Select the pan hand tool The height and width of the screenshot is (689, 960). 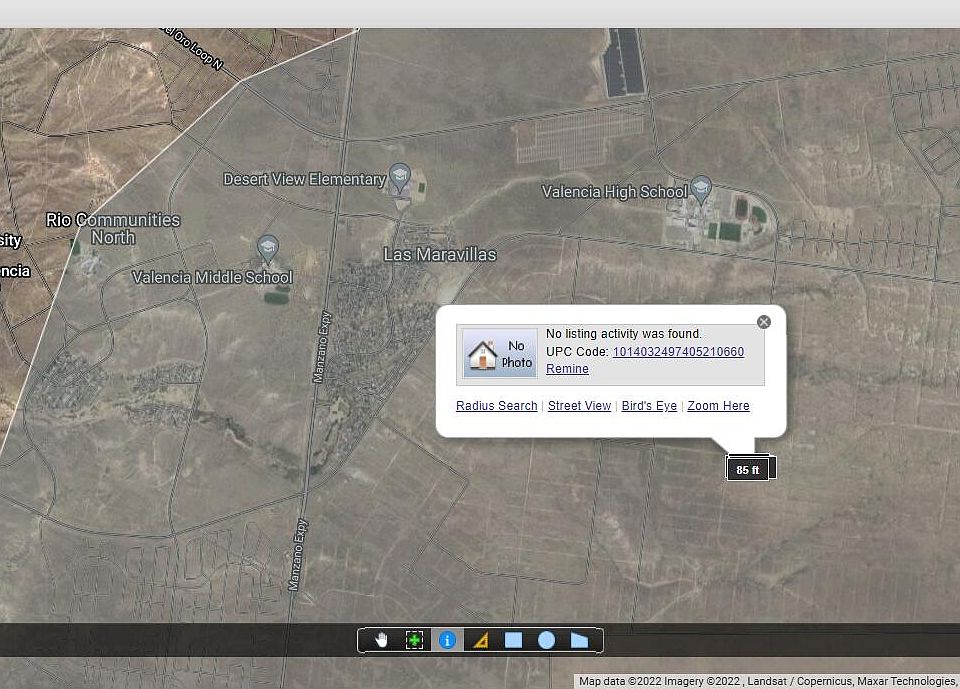click(381, 640)
